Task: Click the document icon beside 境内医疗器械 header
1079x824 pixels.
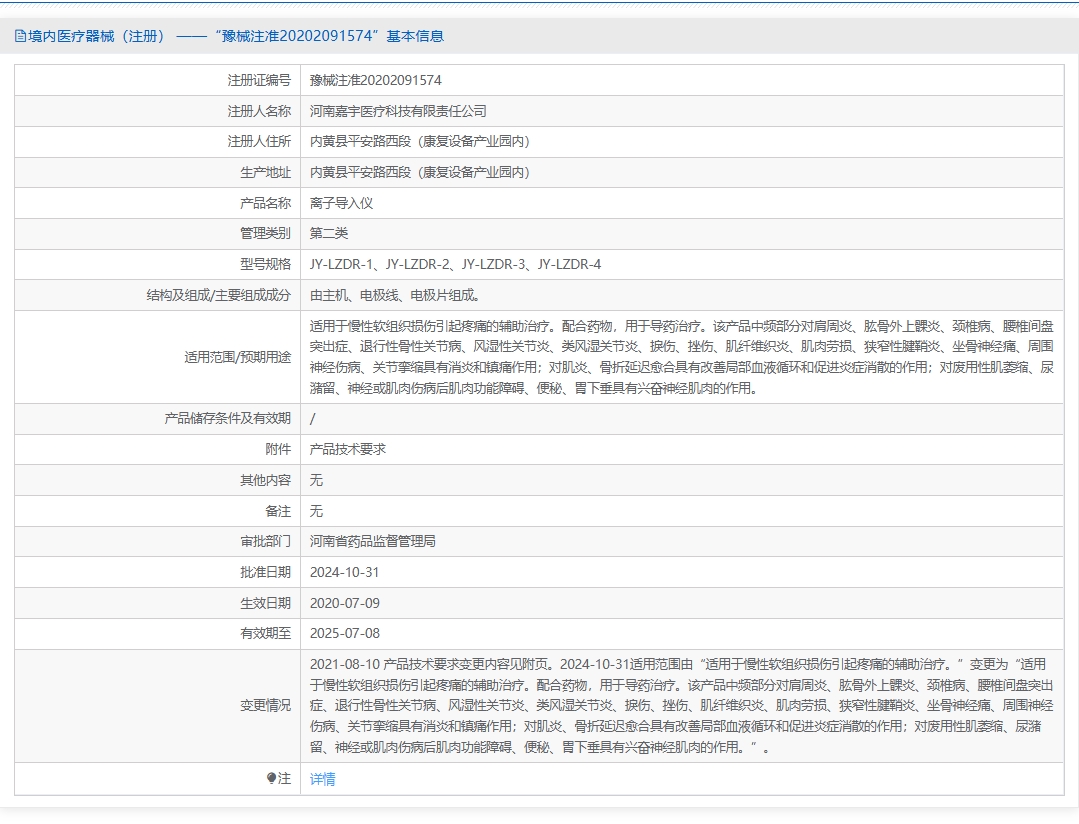Action: 20,36
